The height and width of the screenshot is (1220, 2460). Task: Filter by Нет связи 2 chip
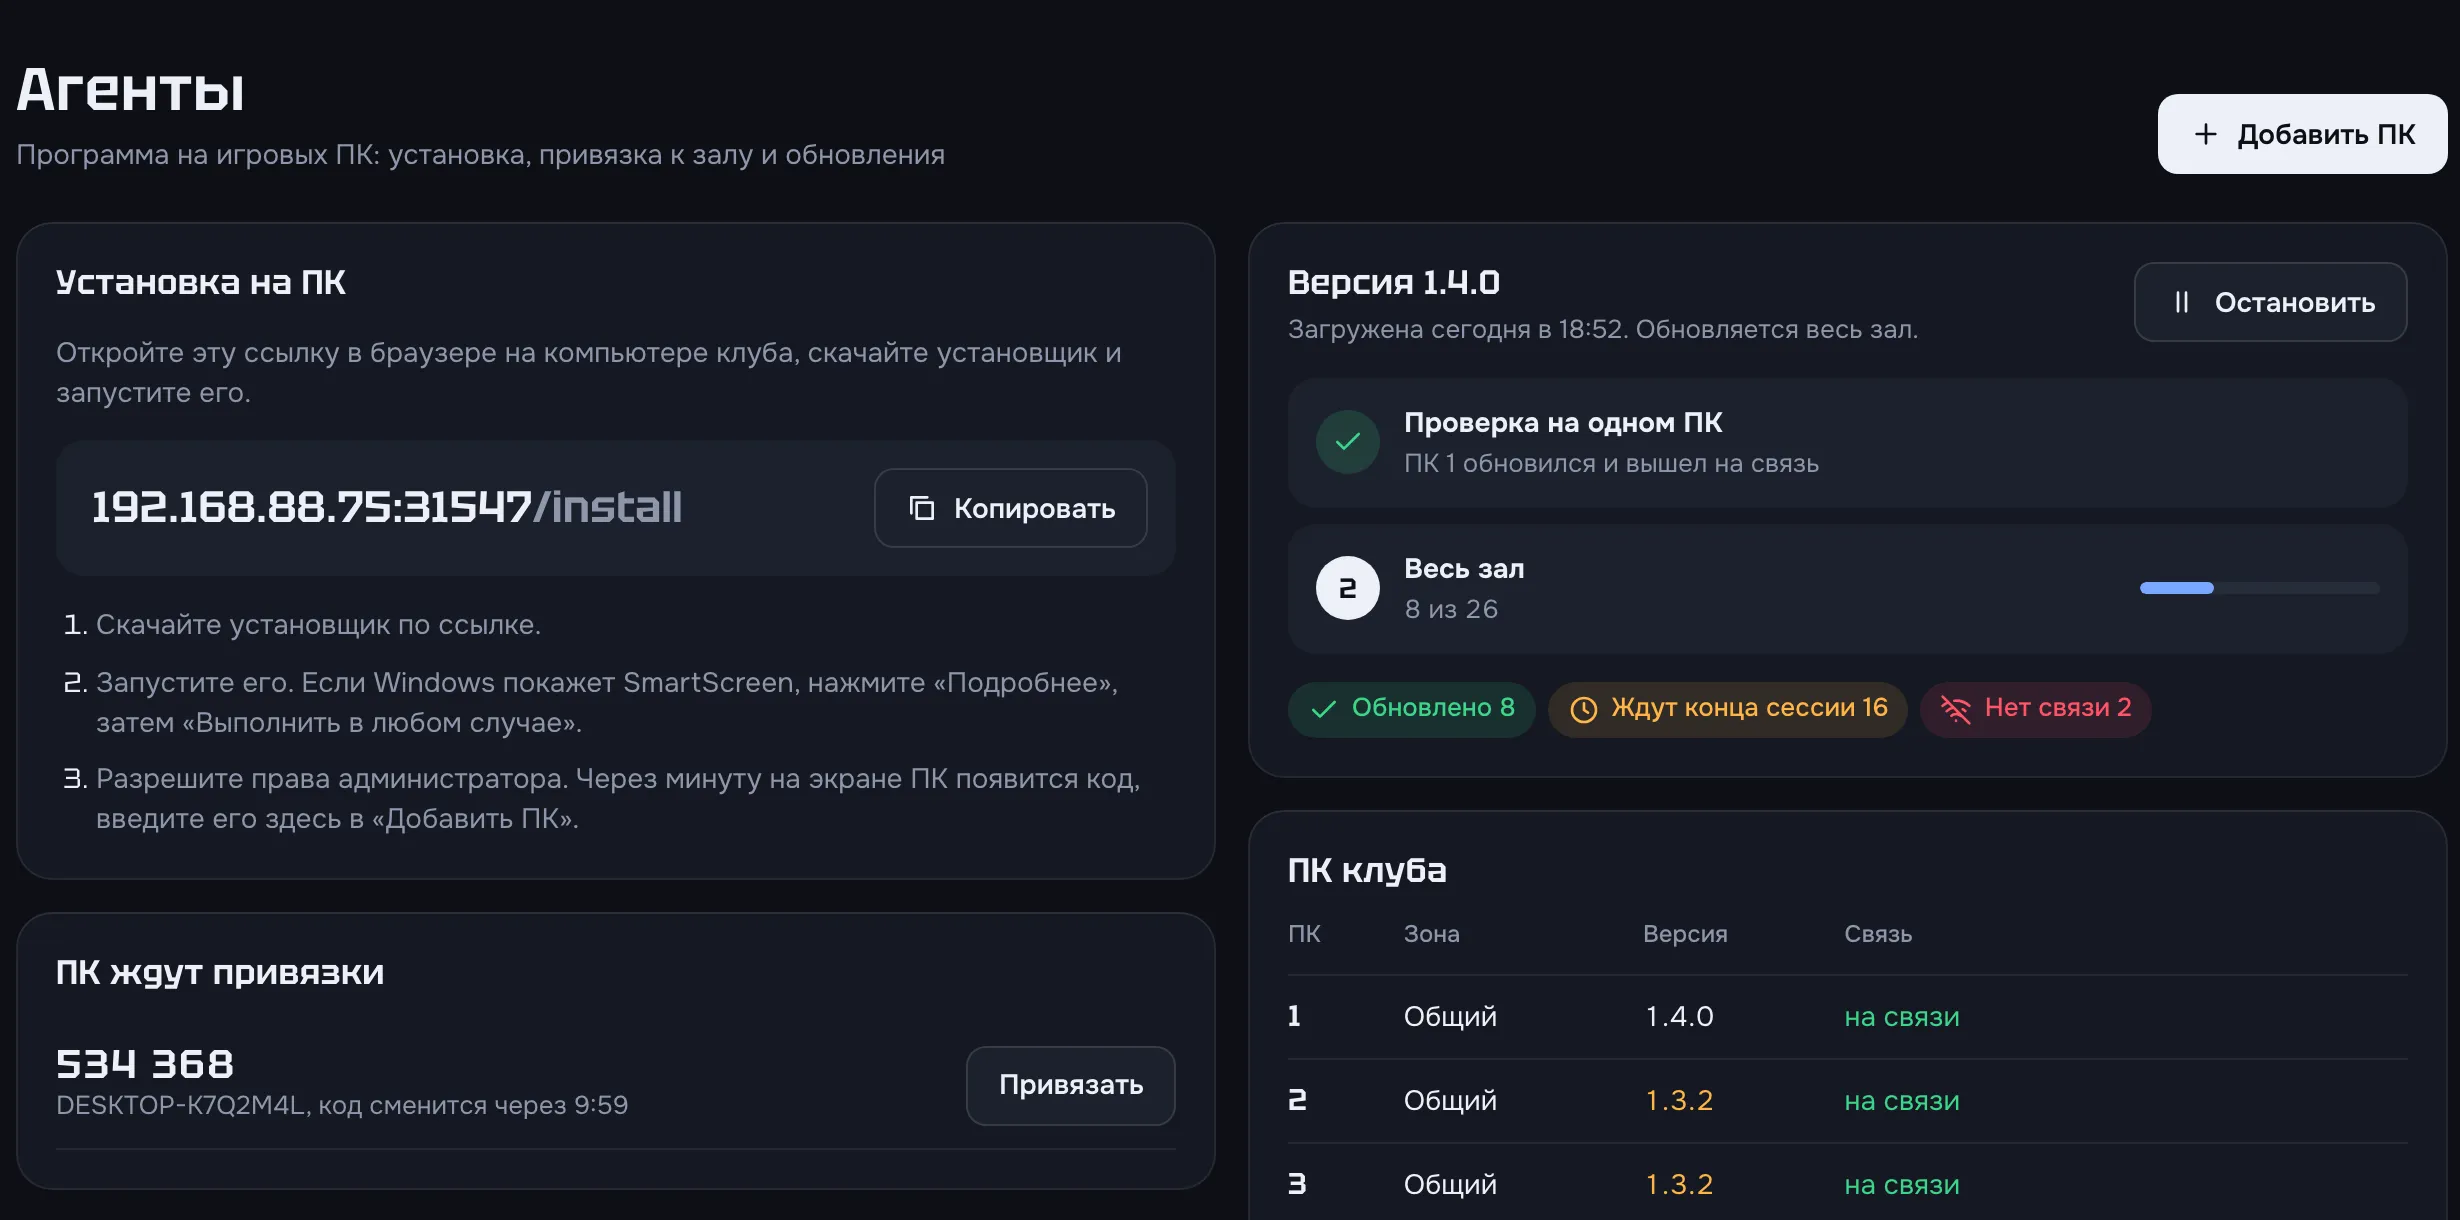2036,709
